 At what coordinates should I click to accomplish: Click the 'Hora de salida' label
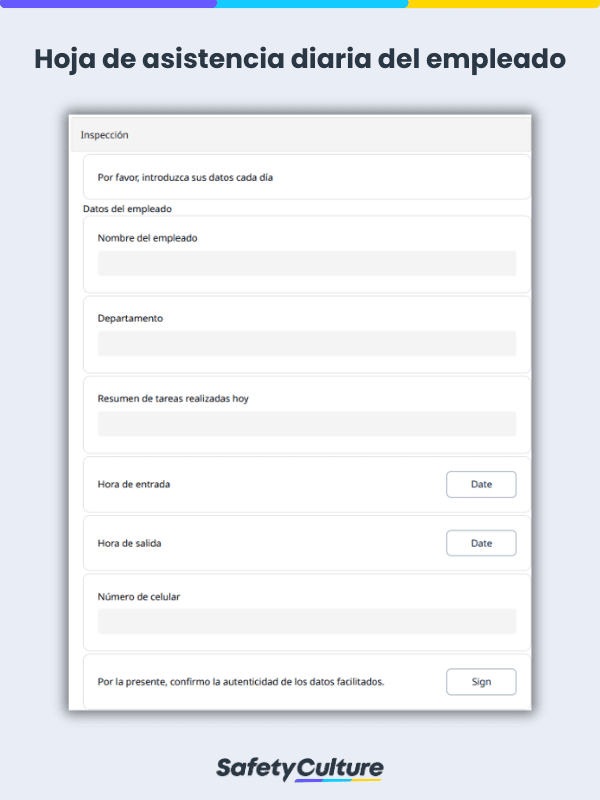pyautogui.click(x=129, y=543)
